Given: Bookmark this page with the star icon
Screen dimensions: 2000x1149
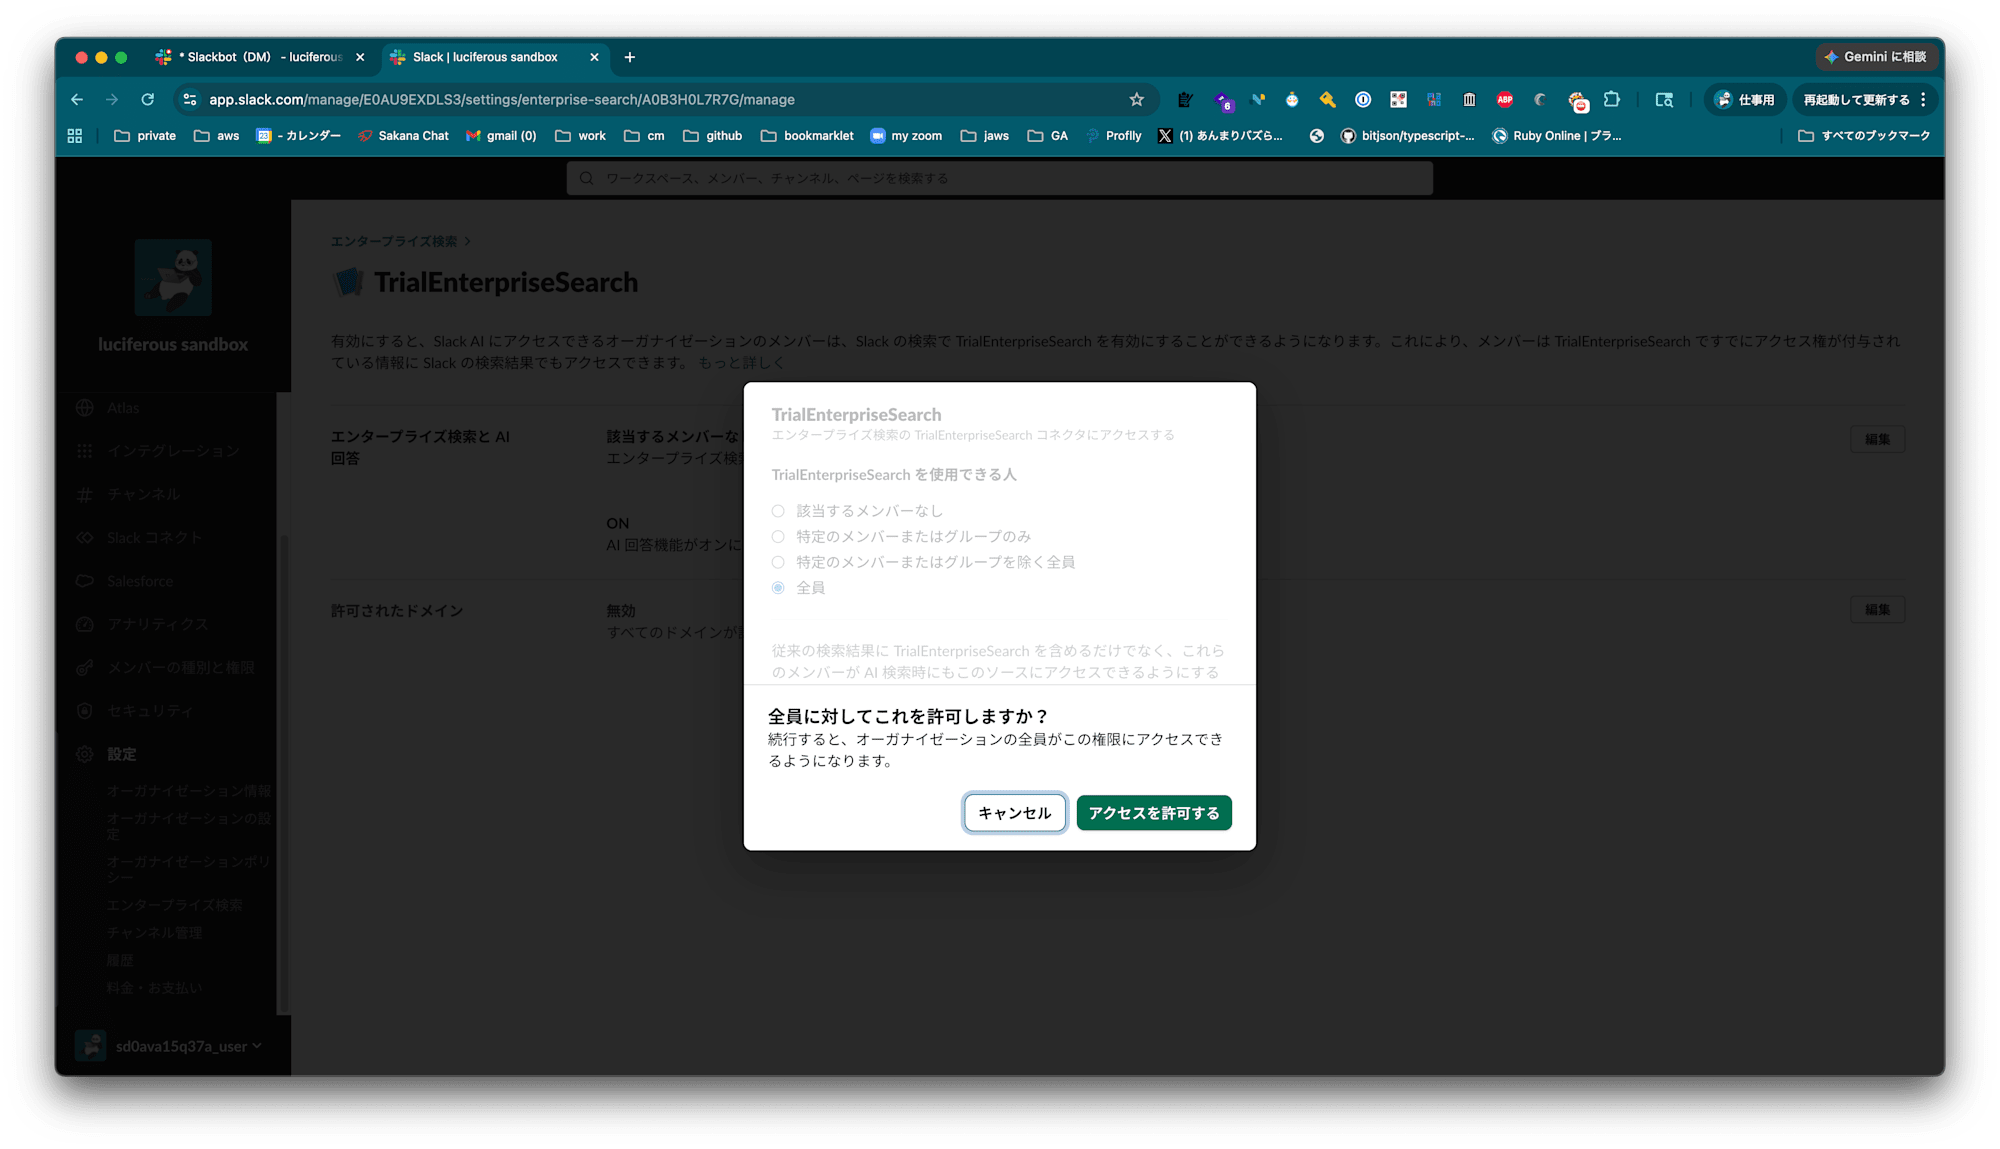Looking at the screenshot, I should coord(1136,99).
